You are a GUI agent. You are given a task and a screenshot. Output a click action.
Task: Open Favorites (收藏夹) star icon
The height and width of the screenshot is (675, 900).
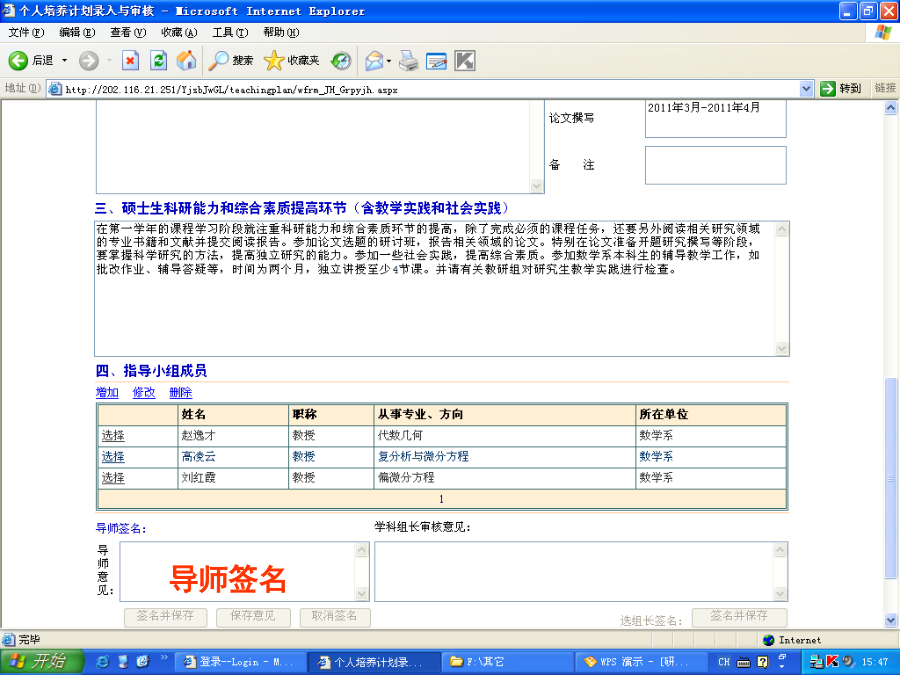(291, 61)
